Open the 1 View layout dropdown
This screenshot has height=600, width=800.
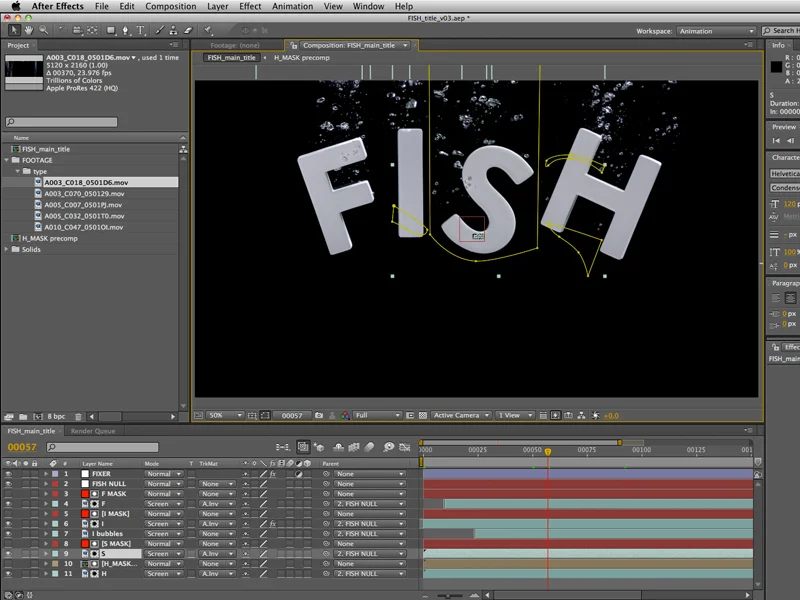514,415
